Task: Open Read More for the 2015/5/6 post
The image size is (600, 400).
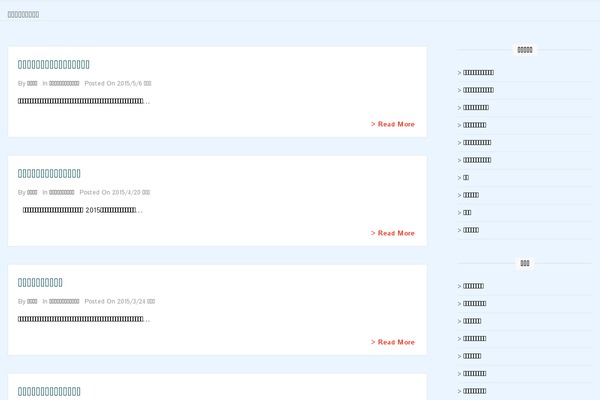Action: (x=393, y=124)
